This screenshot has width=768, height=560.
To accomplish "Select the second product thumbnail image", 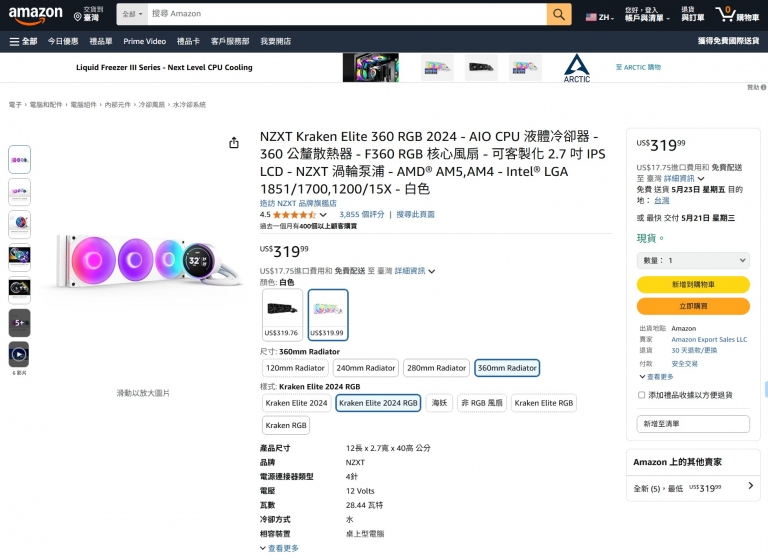I will tap(20, 192).
